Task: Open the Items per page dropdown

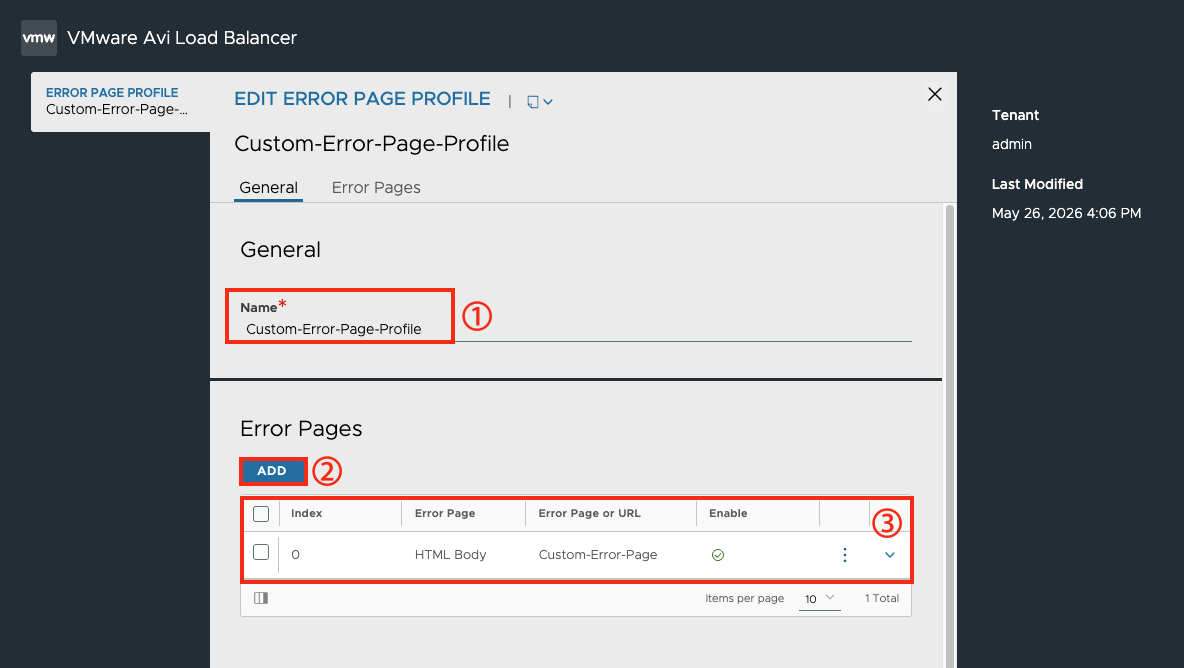Action: click(819, 599)
